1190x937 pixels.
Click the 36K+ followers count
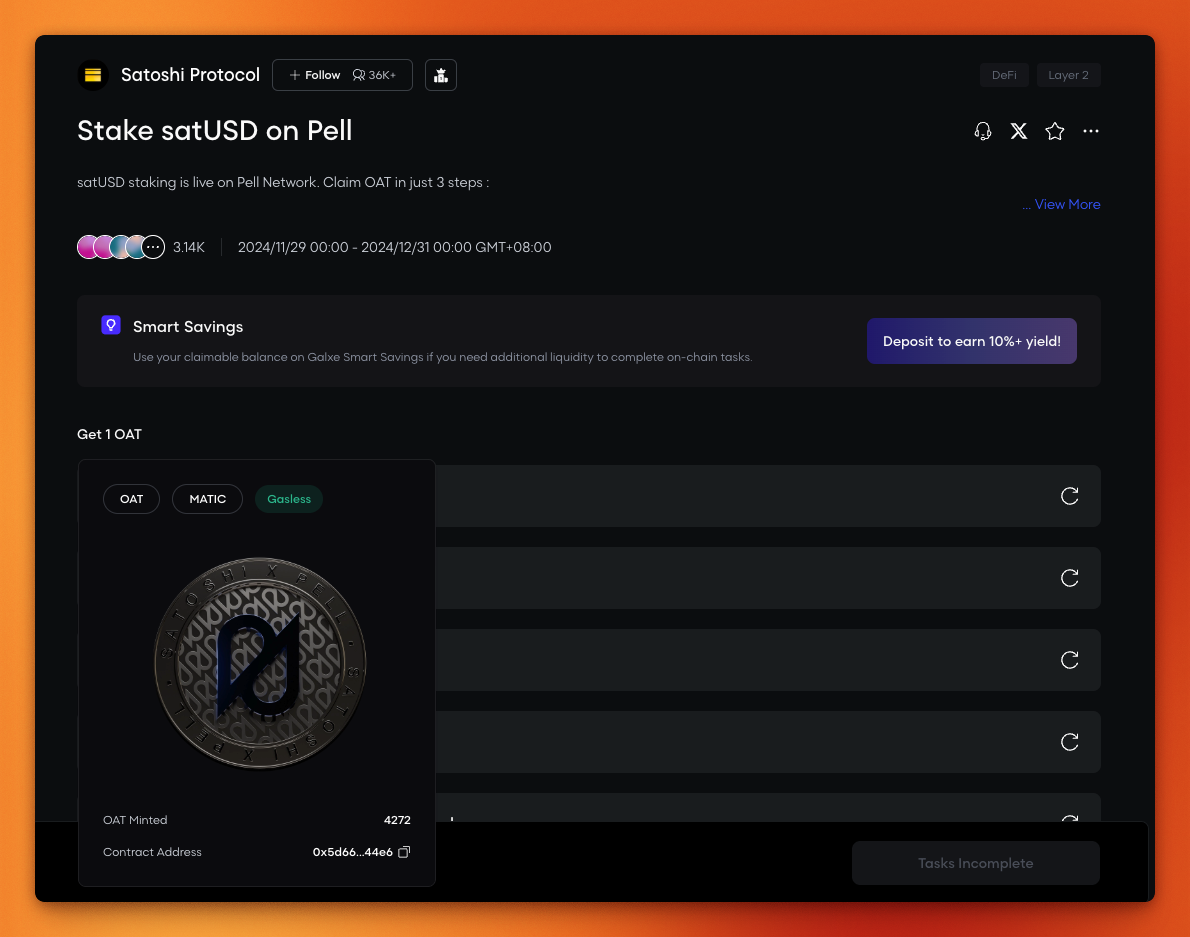(x=375, y=75)
